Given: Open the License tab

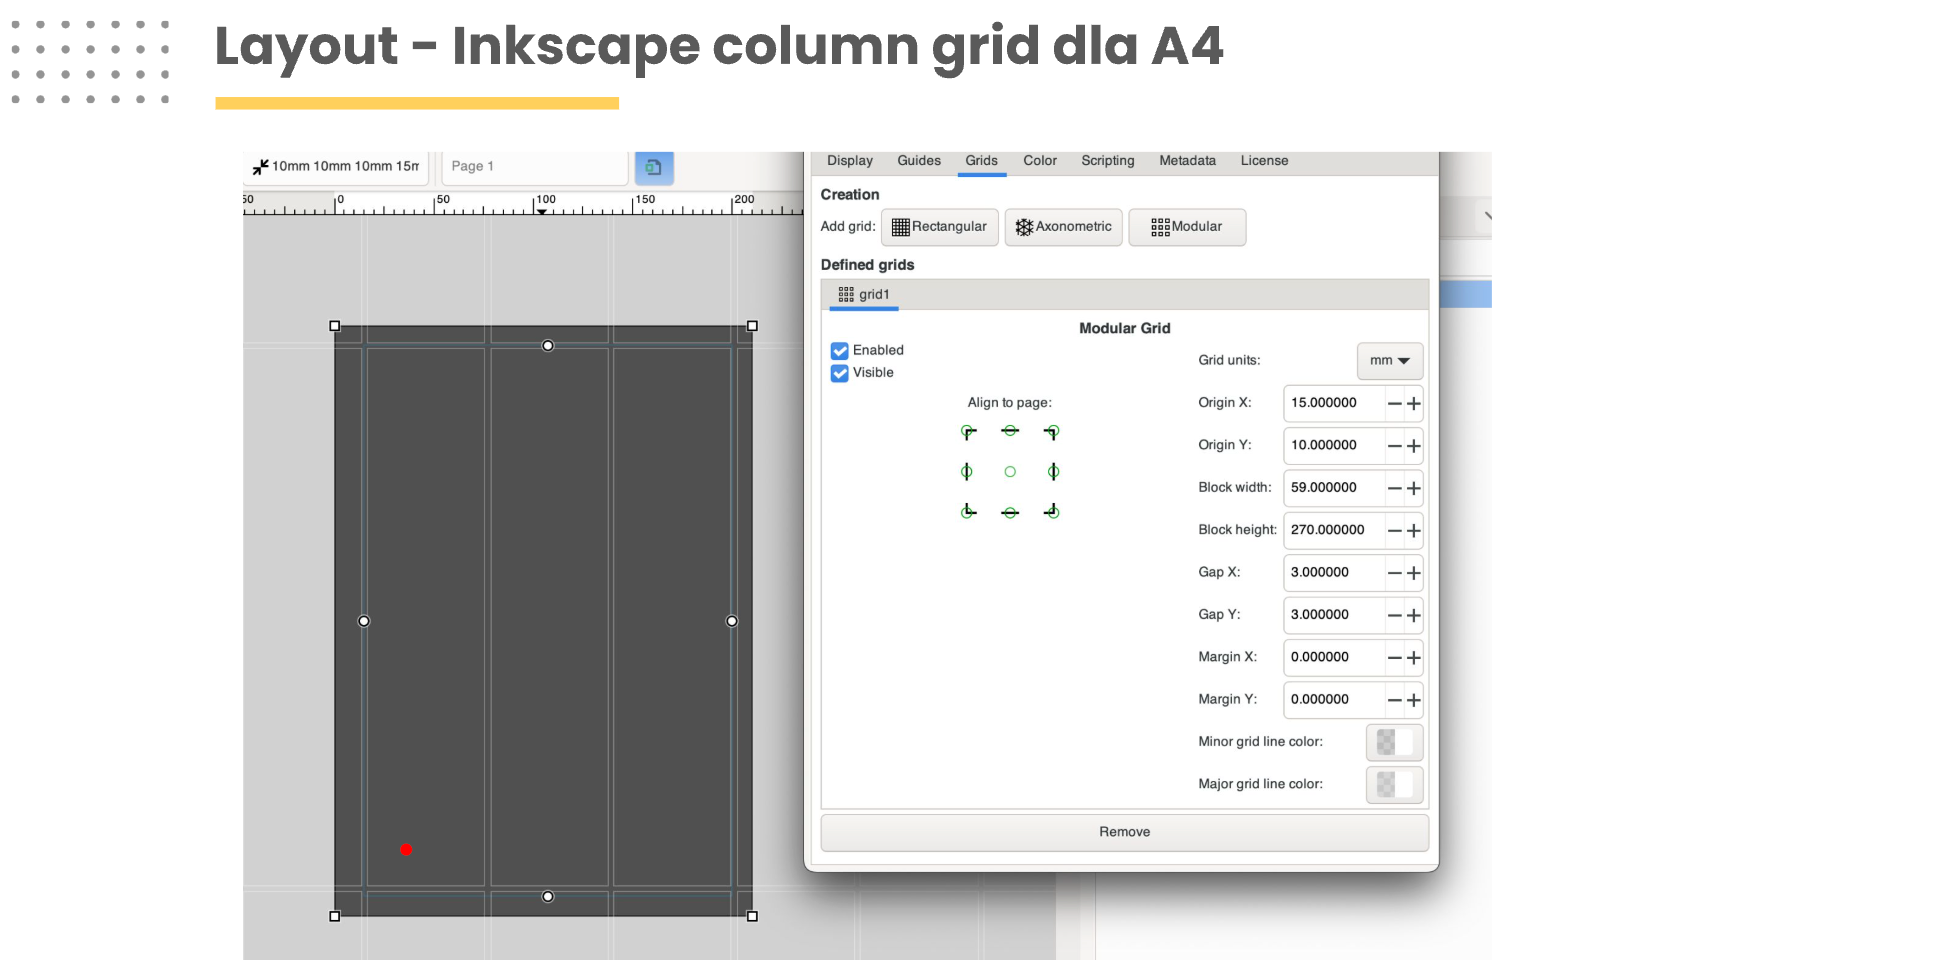Looking at the screenshot, I should point(1264,161).
